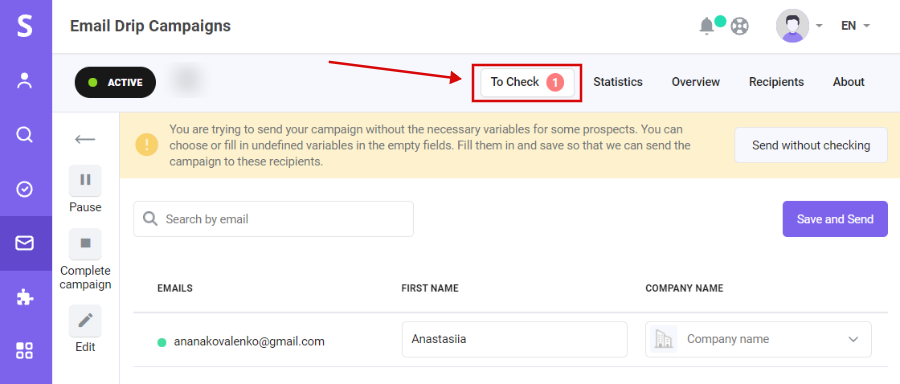Open the EN language dropdown
This screenshot has width=900, height=384.
855,26
